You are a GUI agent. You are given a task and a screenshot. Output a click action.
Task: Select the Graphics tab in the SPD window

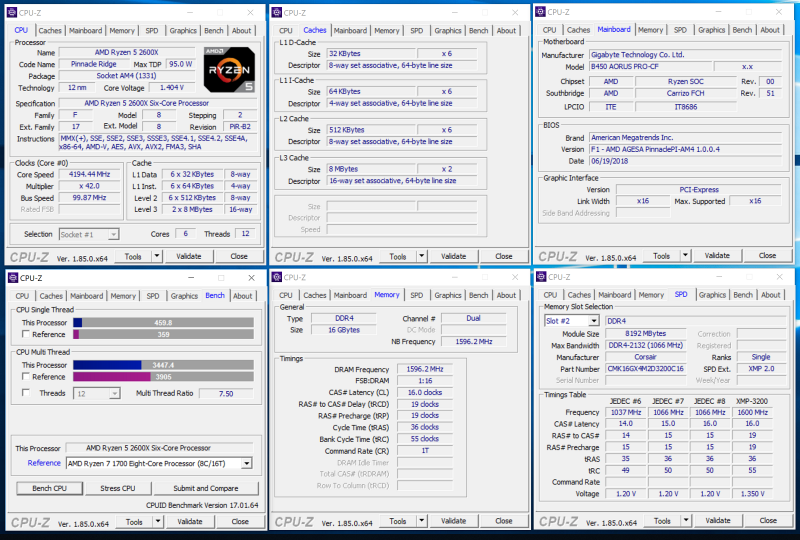712,295
